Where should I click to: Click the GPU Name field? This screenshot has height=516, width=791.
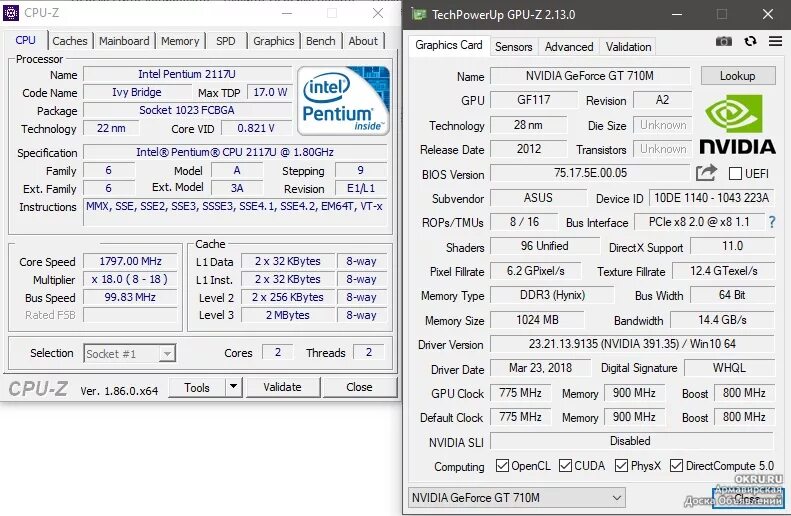coord(590,76)
